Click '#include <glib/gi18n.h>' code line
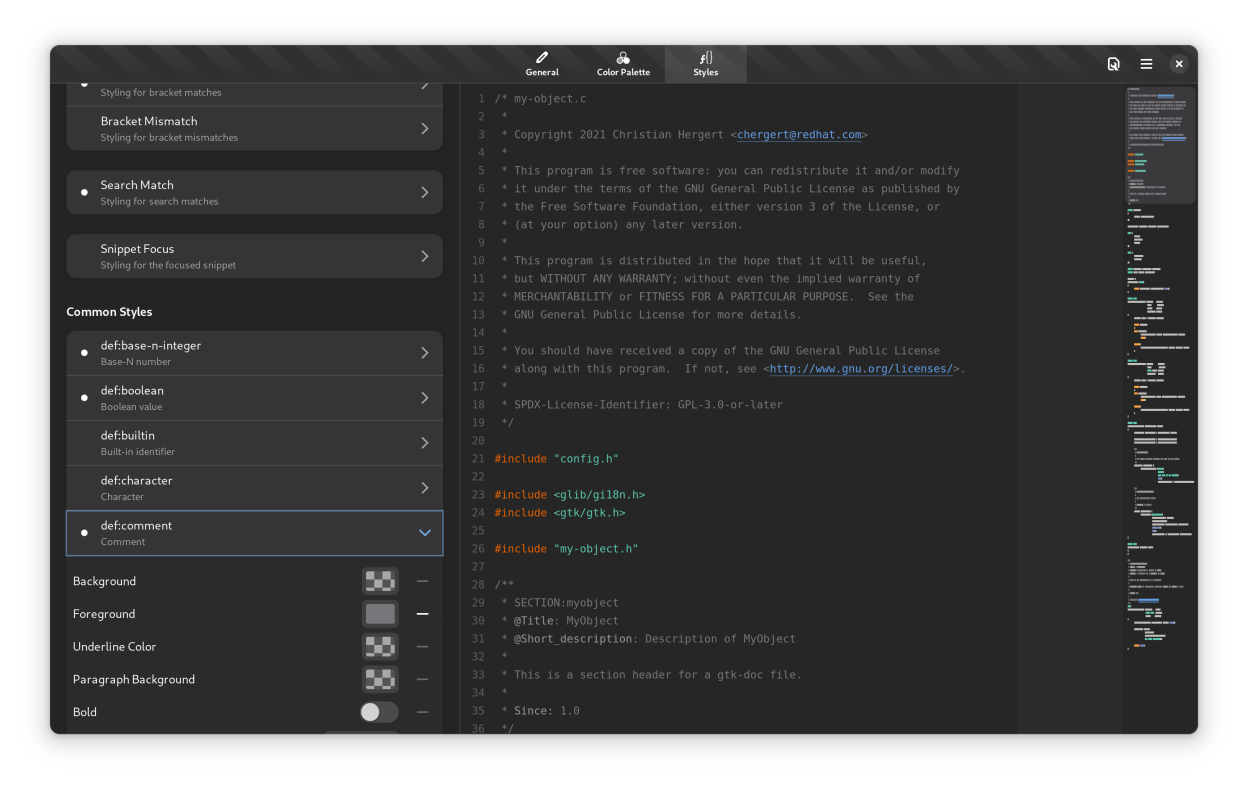Screen dimensions: 1248x789 (x=569, y=495)
